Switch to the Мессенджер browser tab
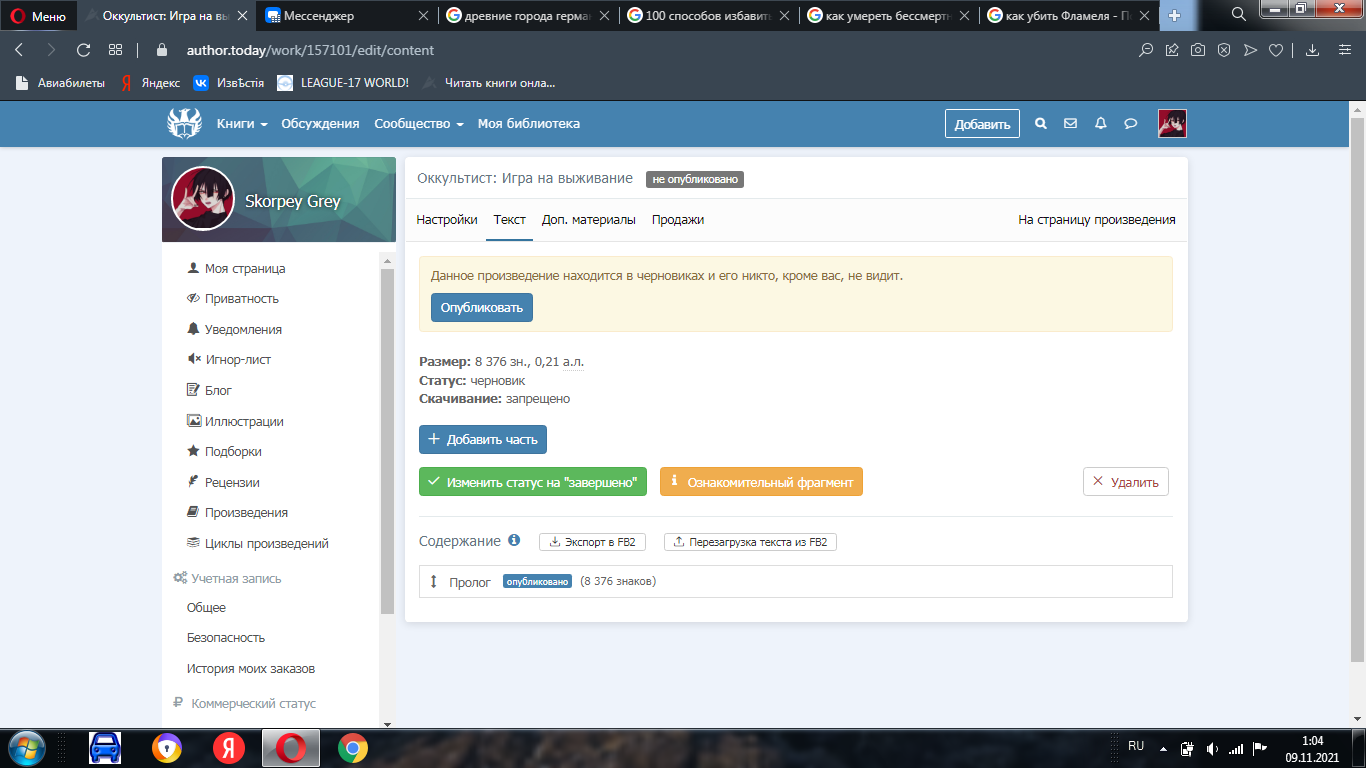 tap(347, 16)
